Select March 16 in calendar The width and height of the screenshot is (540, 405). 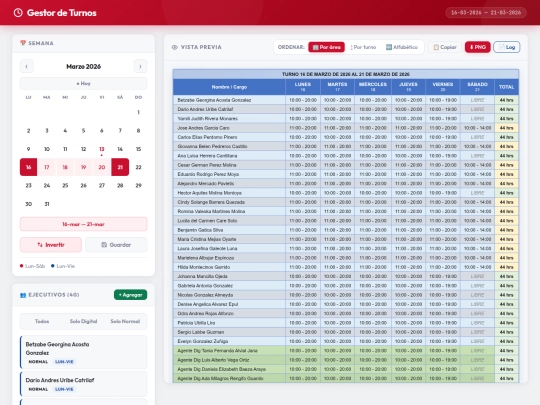(29, 167)
